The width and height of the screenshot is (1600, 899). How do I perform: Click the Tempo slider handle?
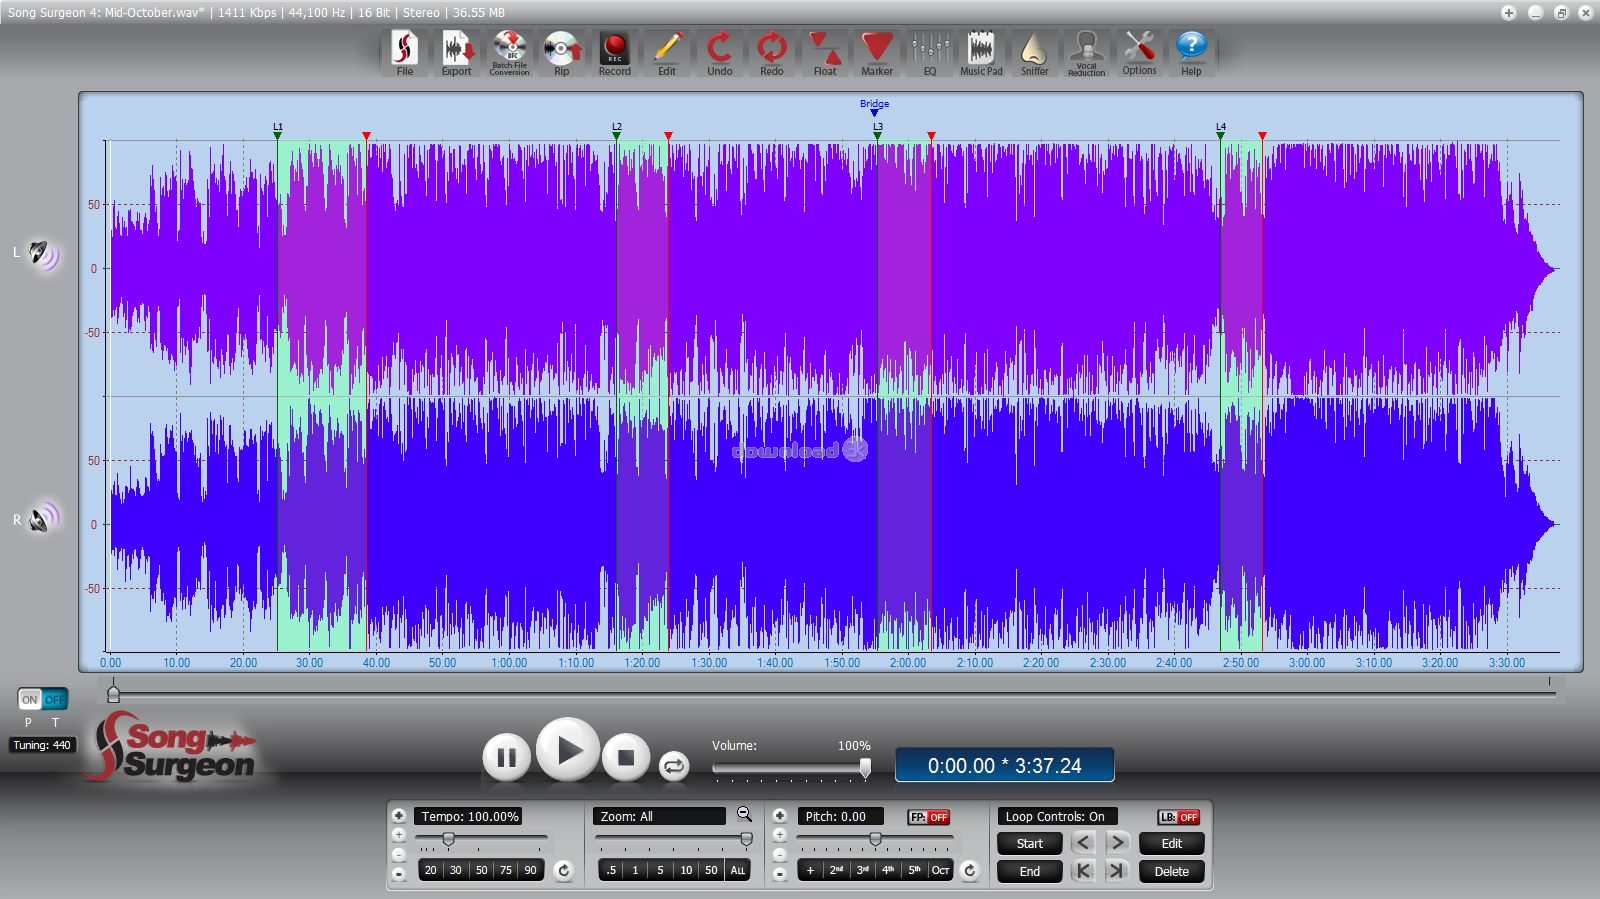point(448,839)
